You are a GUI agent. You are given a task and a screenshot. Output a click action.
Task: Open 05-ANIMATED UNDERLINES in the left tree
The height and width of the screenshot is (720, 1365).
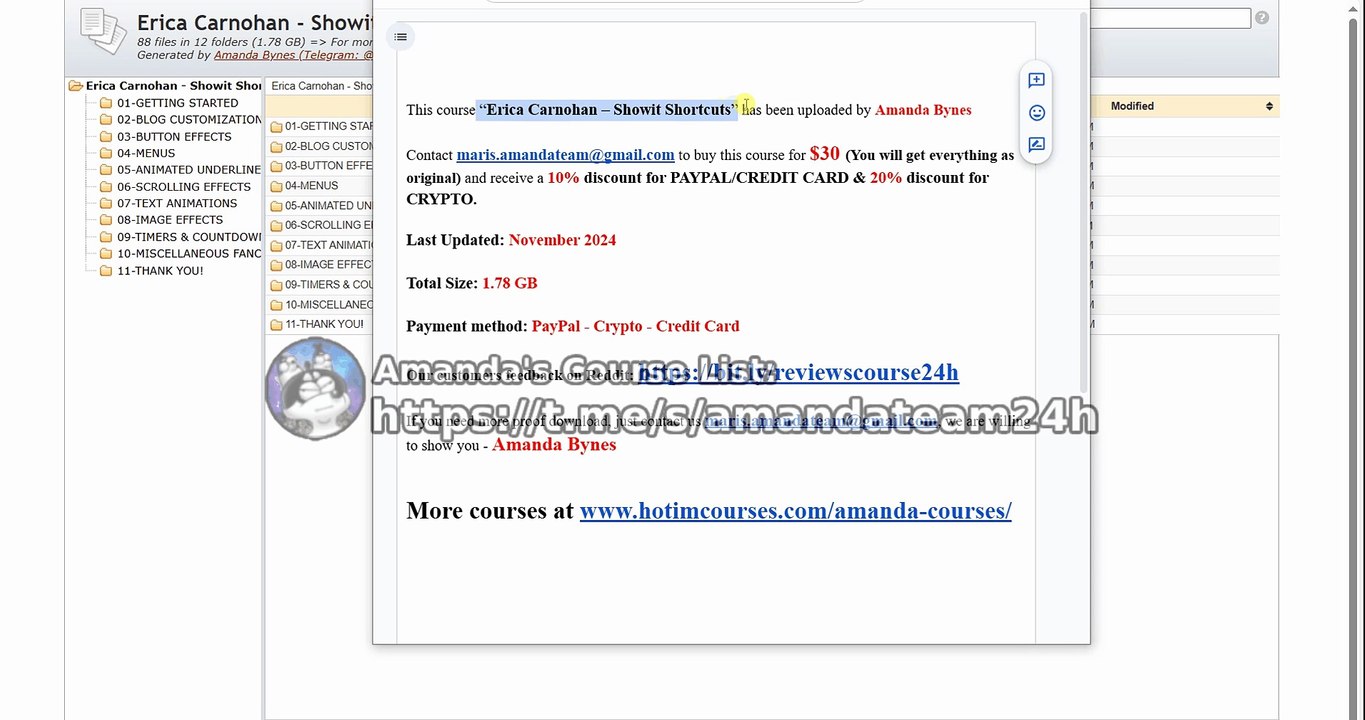coord(189,170)
